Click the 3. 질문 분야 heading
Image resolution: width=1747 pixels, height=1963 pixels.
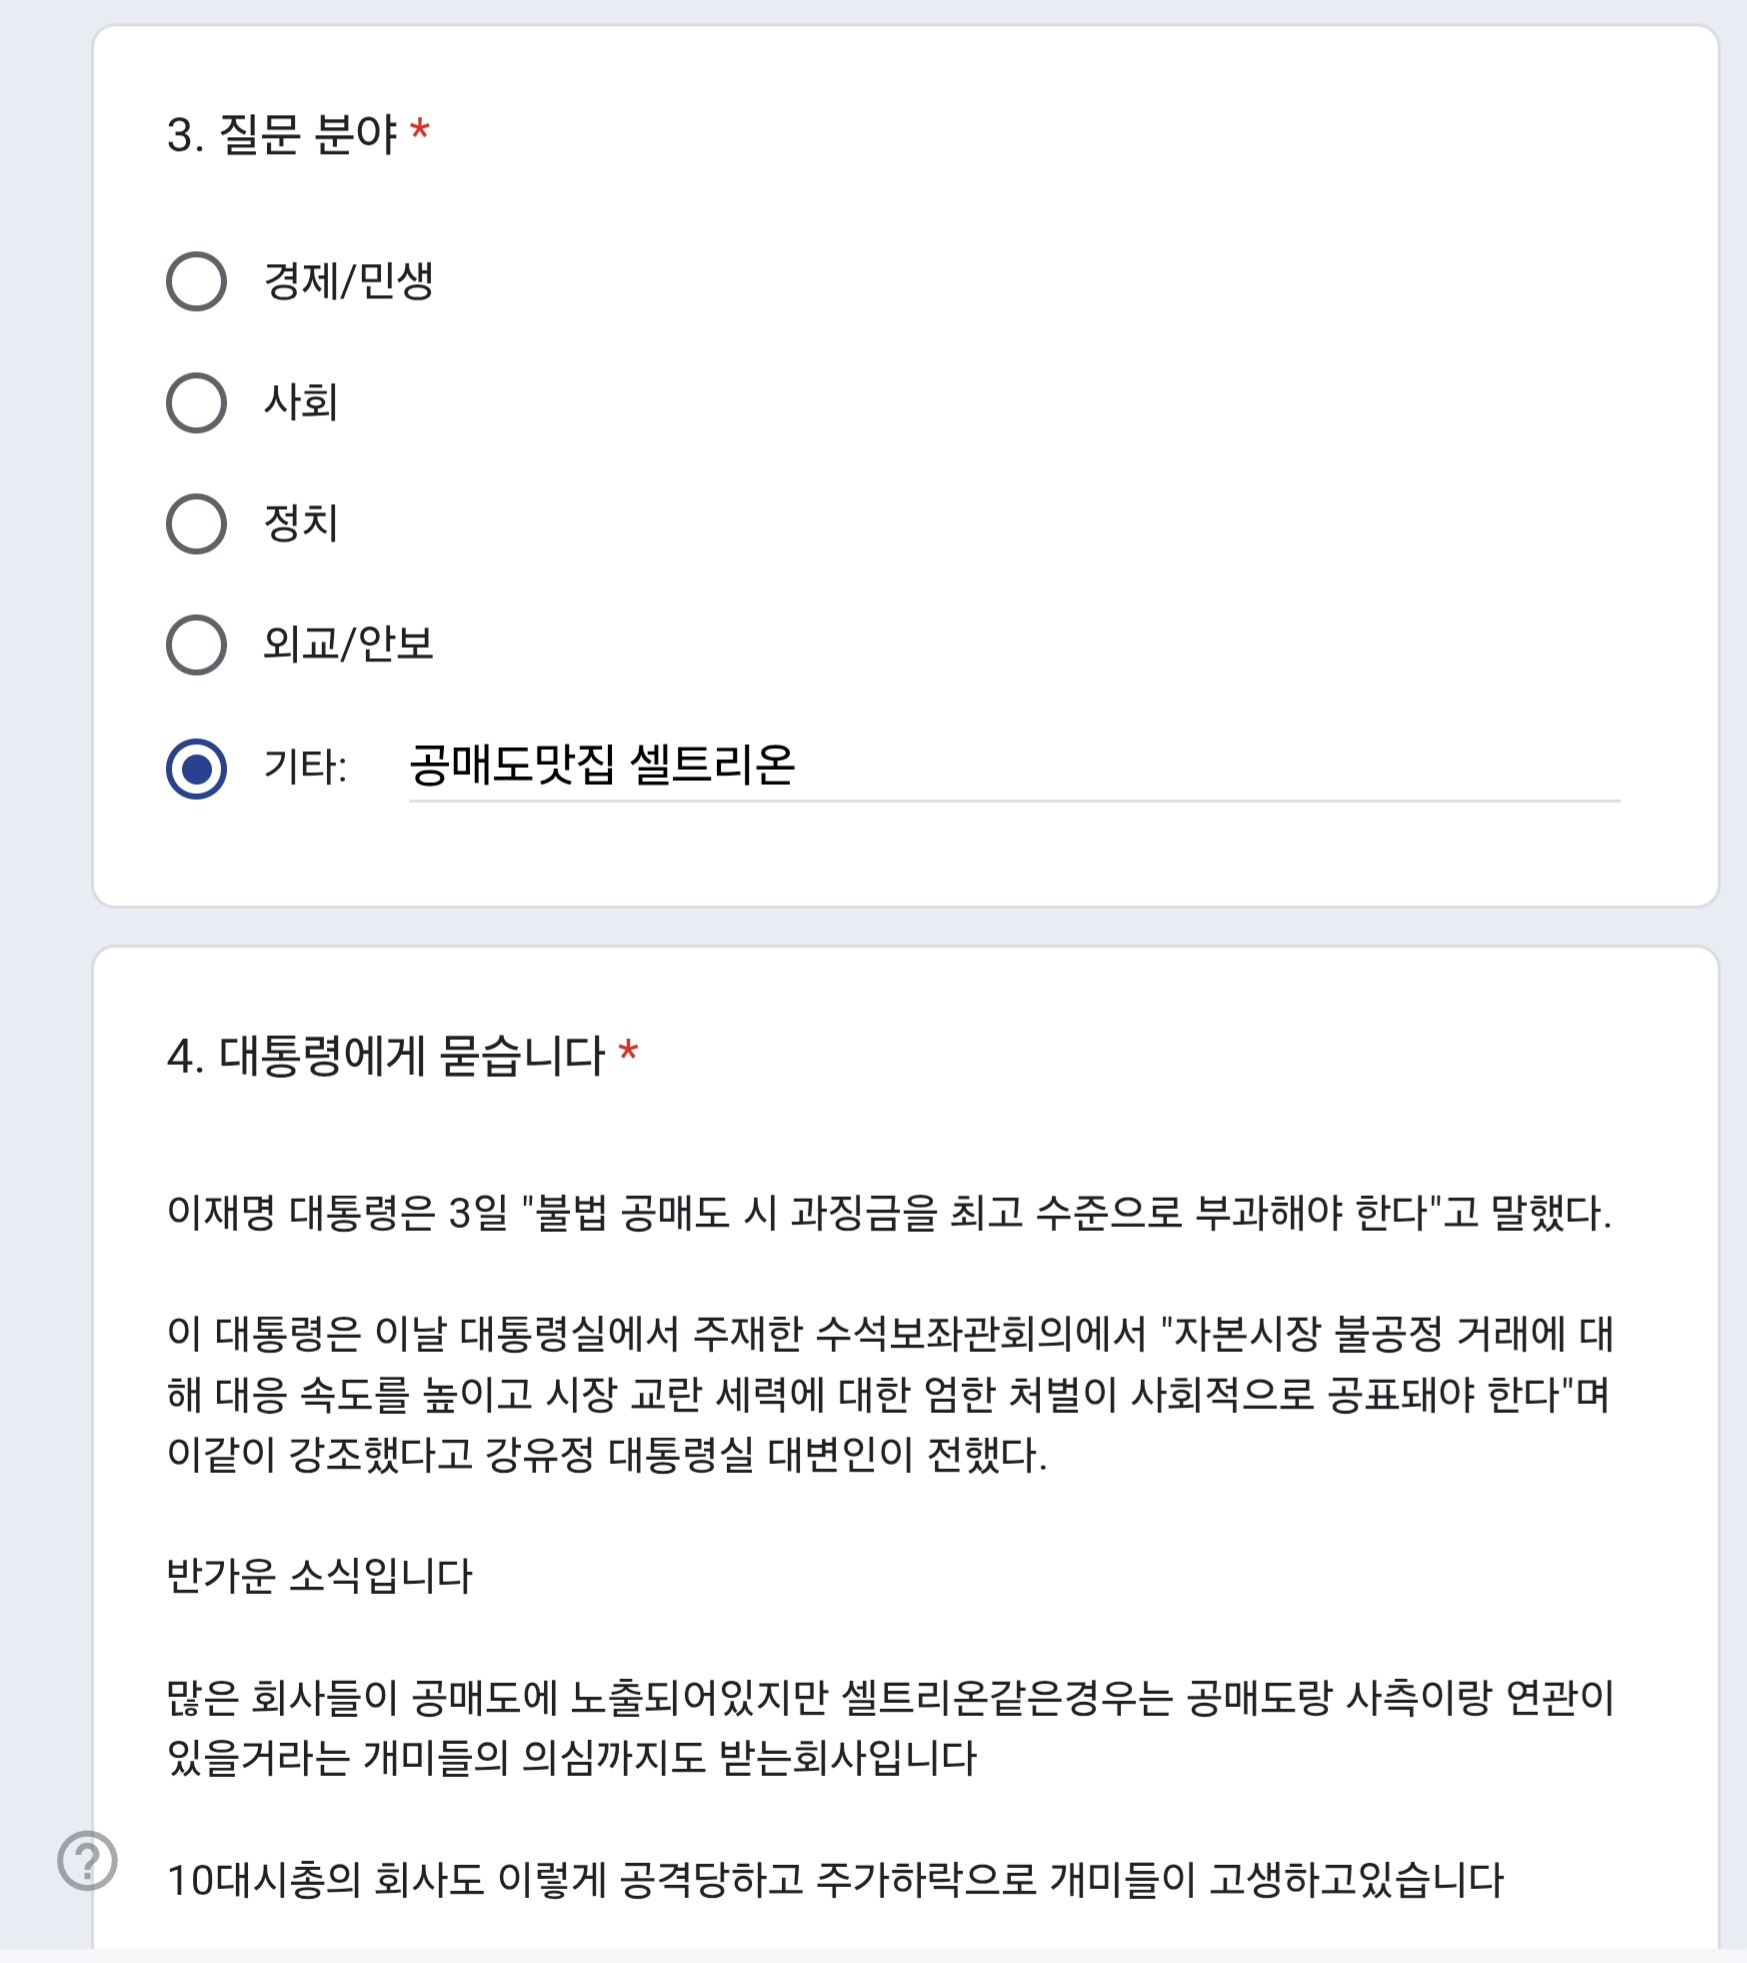282,134
